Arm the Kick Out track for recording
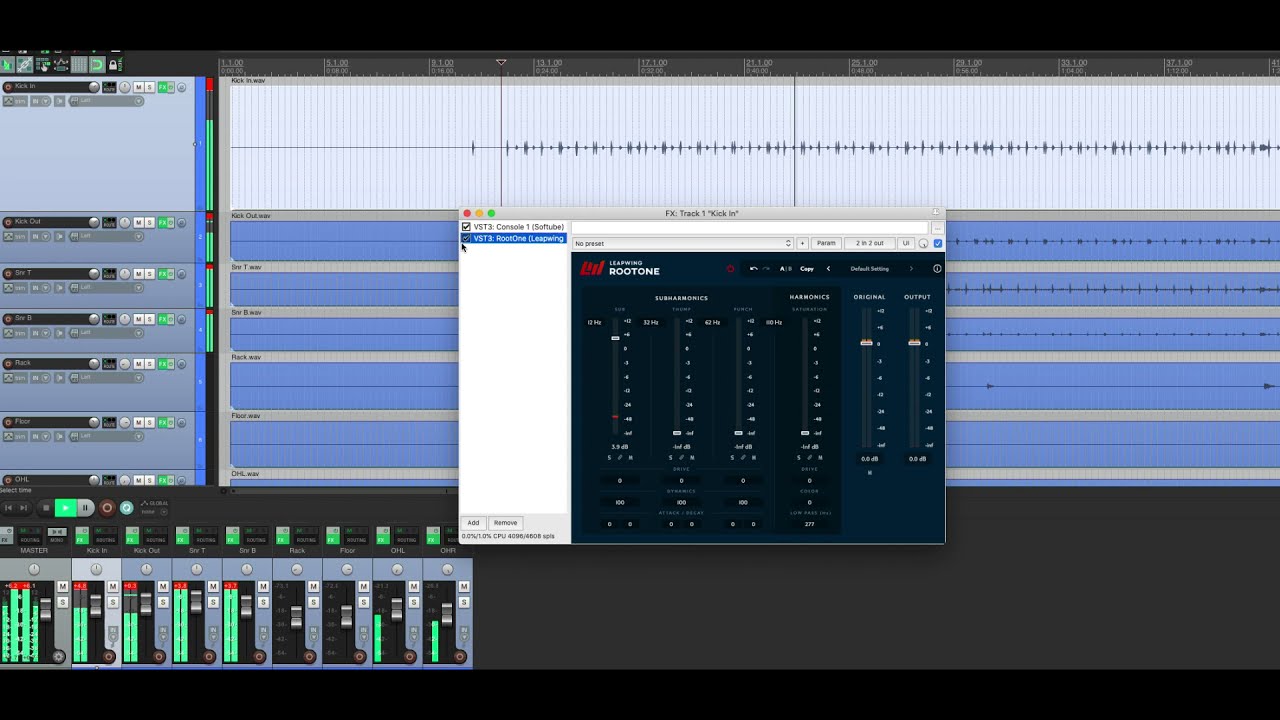Image resolution: width=1280 pixels, height=720 pixels. point(8,222)
